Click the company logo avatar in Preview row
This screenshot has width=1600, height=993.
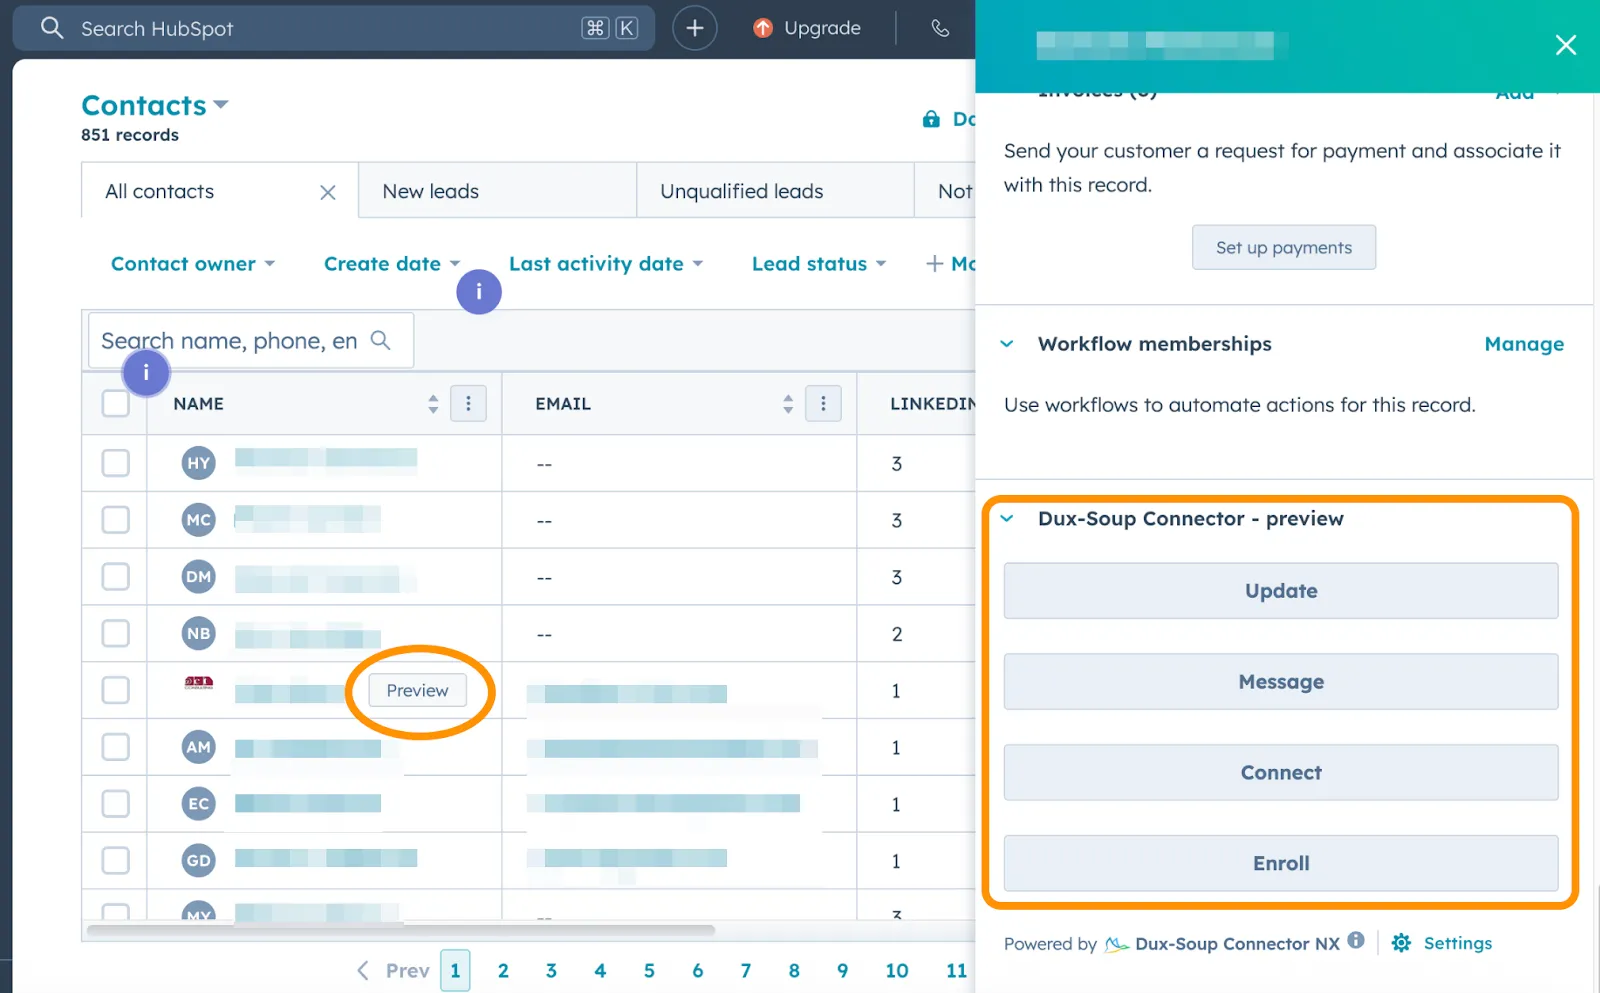tap(199, 684)
